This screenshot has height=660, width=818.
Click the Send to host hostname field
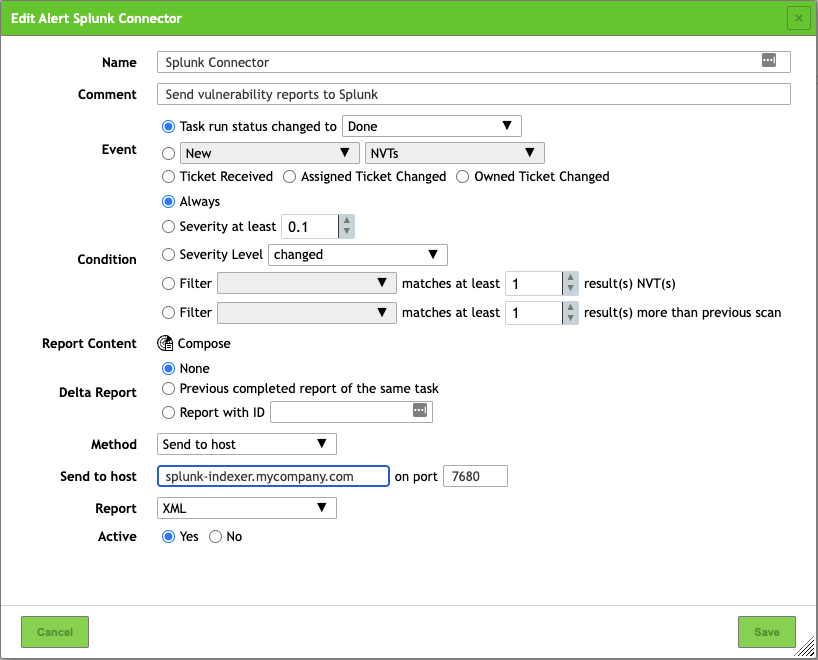(273, 476)
